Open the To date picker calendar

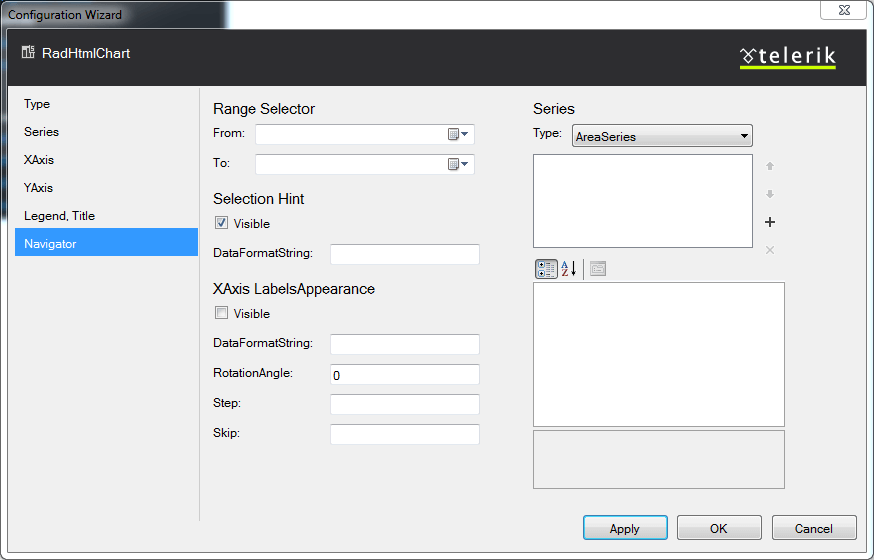[458, 164]
